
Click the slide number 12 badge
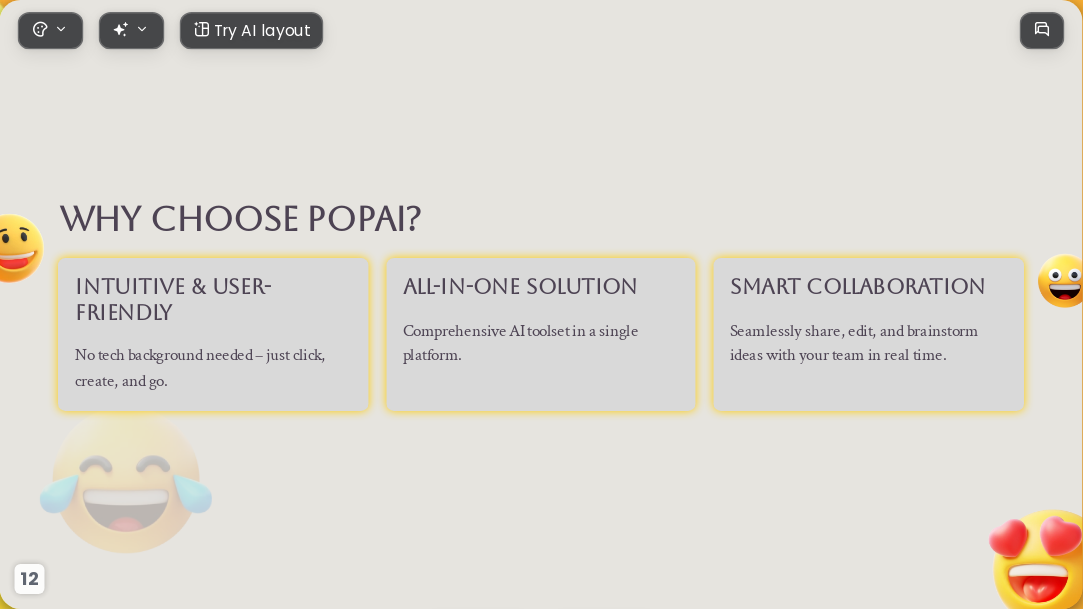[29, 579]
